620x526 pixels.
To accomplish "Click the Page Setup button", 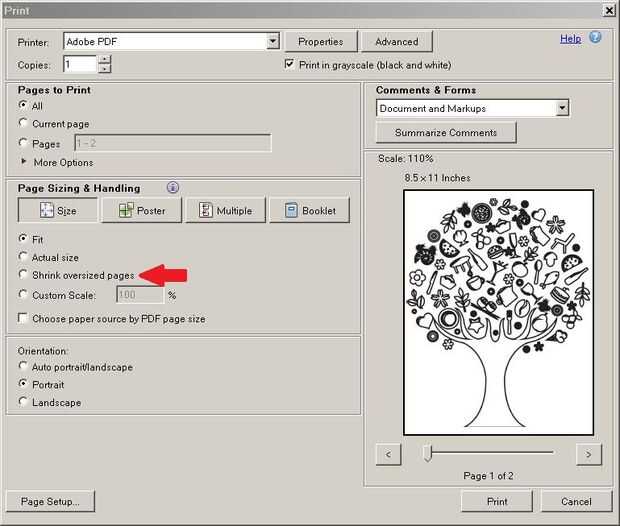I will (50, 501).
